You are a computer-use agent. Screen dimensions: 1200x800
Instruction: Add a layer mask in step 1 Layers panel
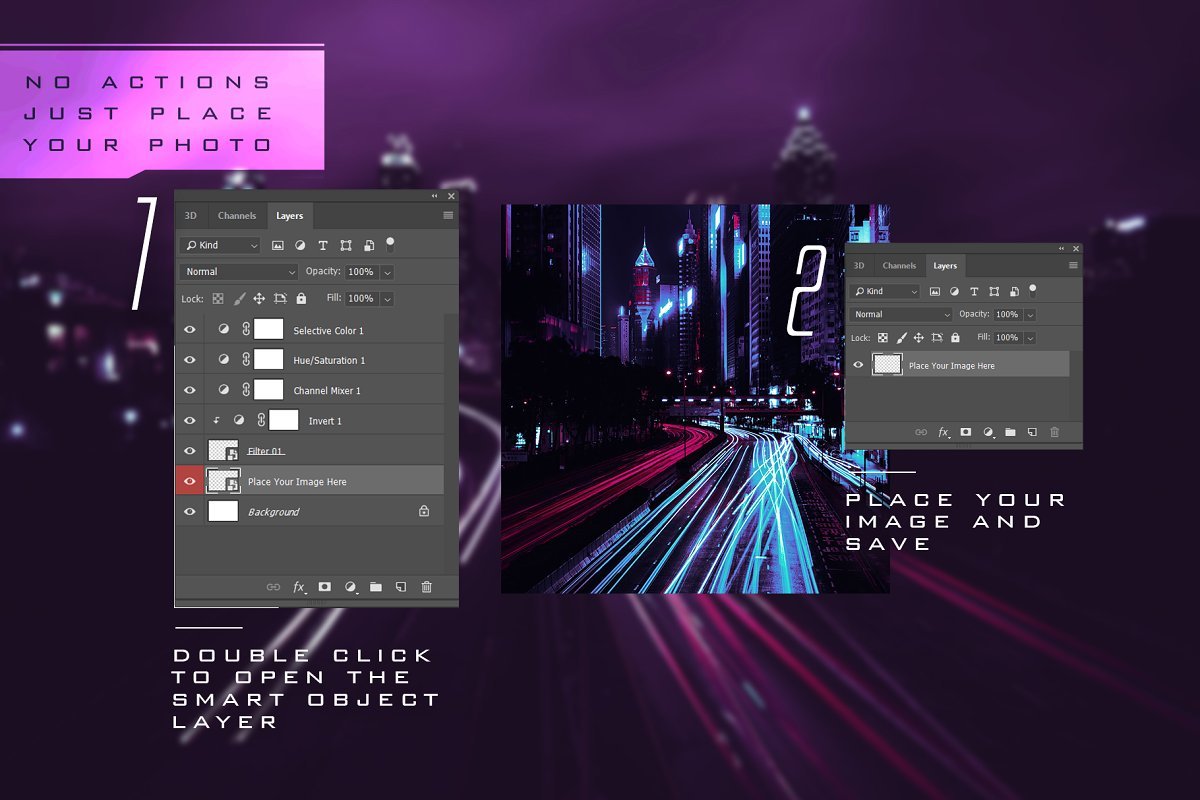point(325,587)
